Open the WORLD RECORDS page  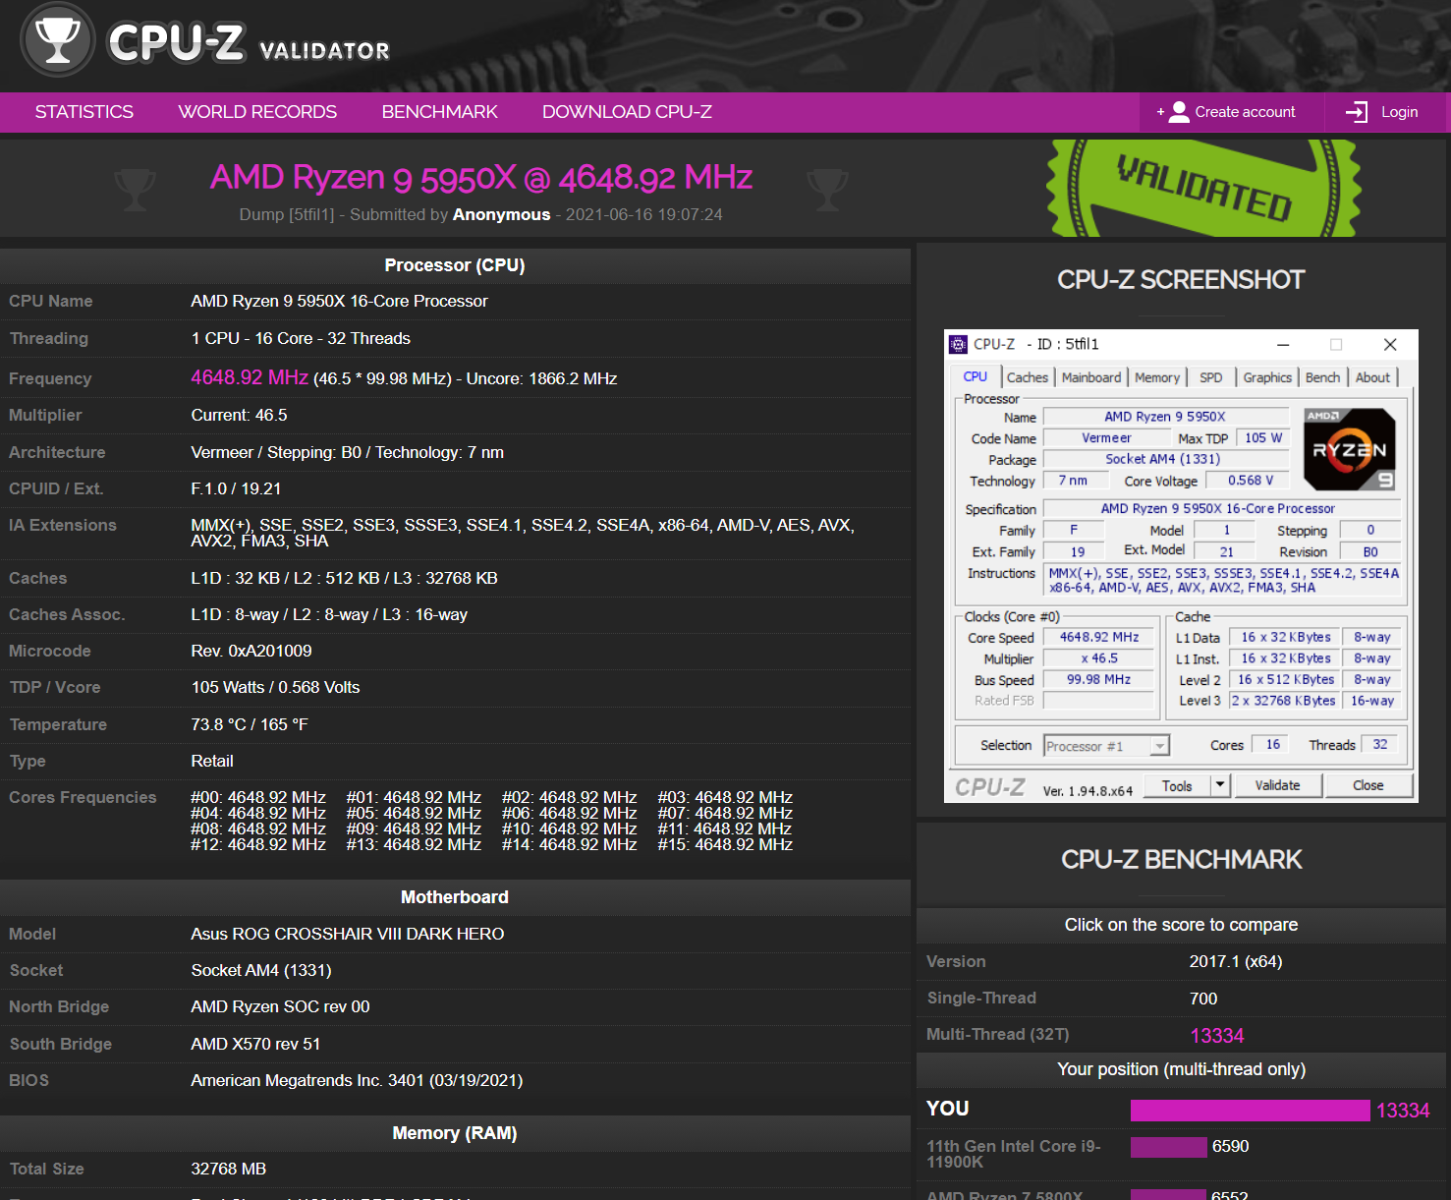pyautogui.click(x=257, y=112)
